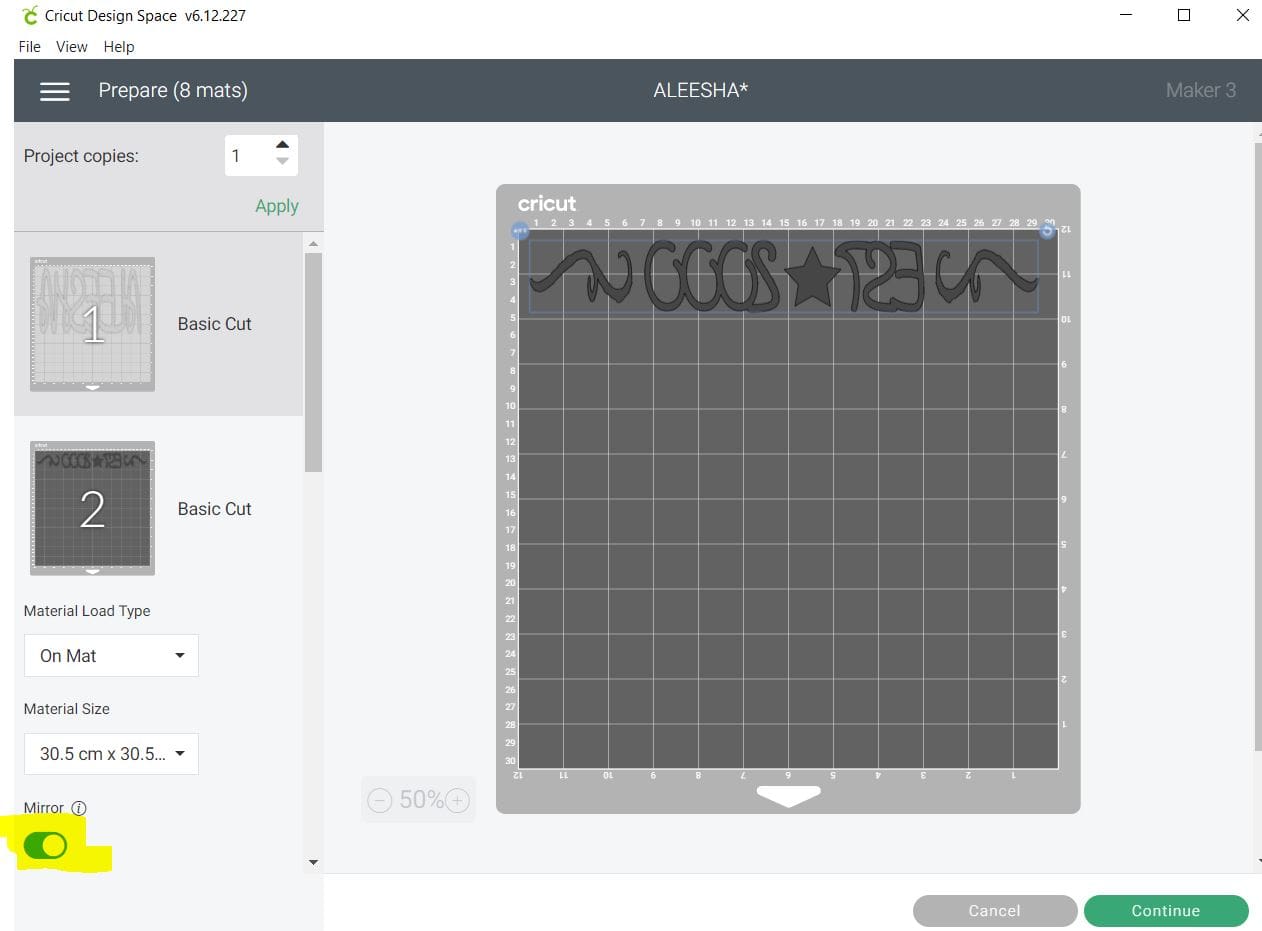Click the options handle at design's top-left corner
The width and height of the screenshot is (1262, 931).
coord(520,230)
